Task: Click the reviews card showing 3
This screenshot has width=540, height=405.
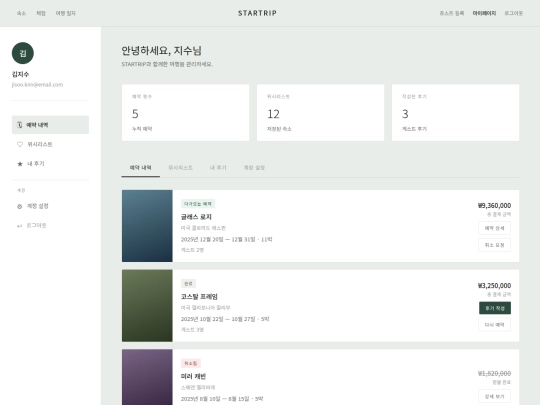Action: 455,113
